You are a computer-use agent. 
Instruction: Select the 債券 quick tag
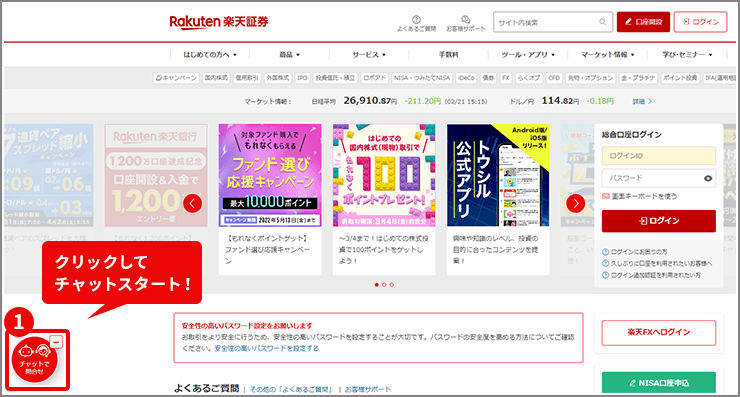(488, 78)
